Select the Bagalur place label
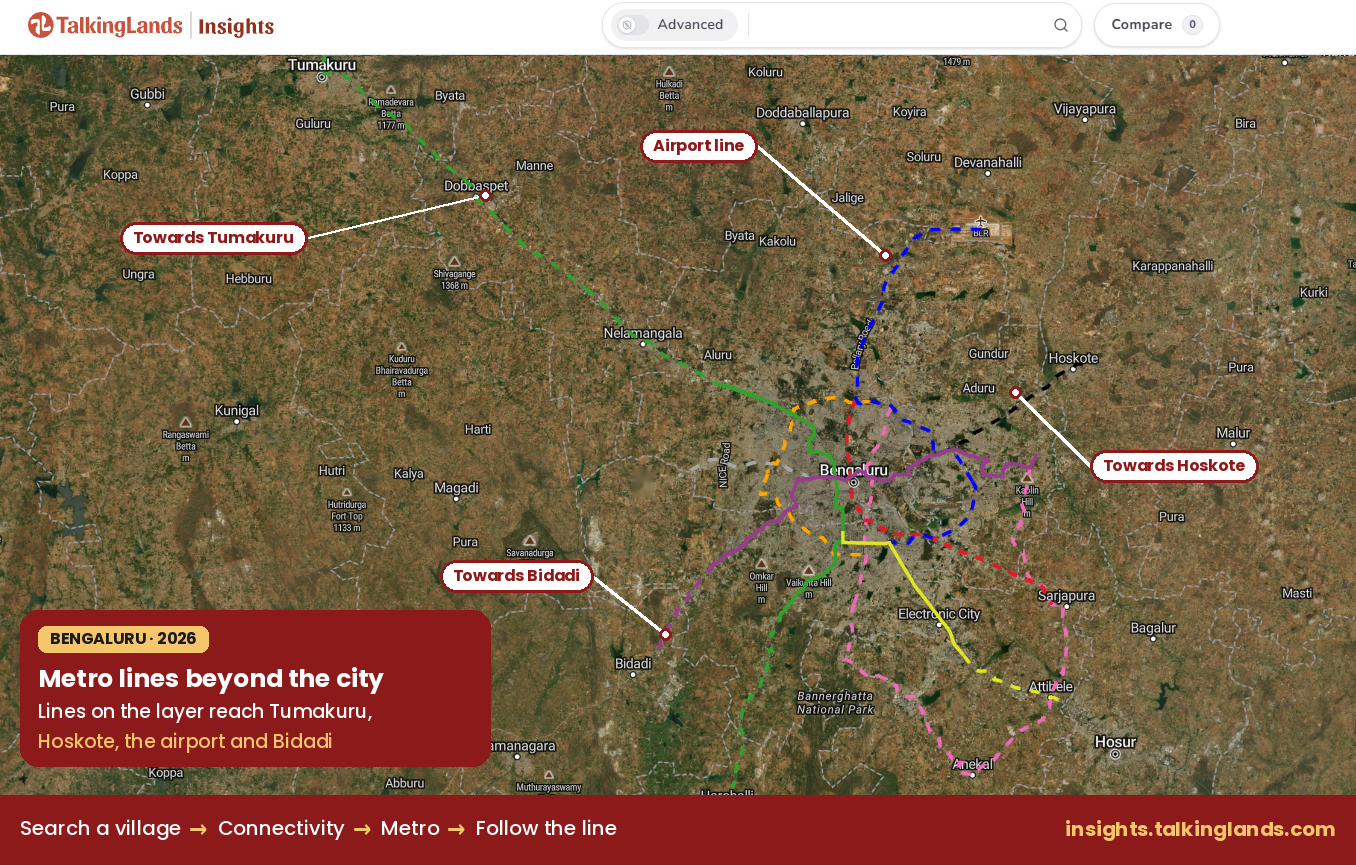The height and width of the screenshot is (865, 1356). pyautogui.click(x=1153, y=628)
